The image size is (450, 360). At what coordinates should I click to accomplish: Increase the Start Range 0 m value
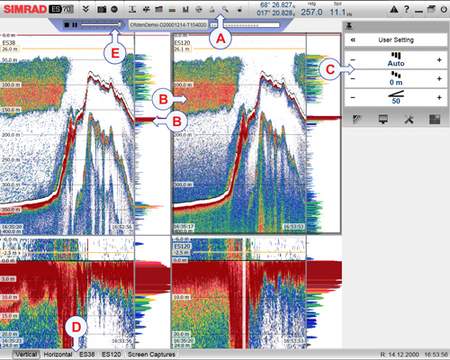[x=439, y=79]
